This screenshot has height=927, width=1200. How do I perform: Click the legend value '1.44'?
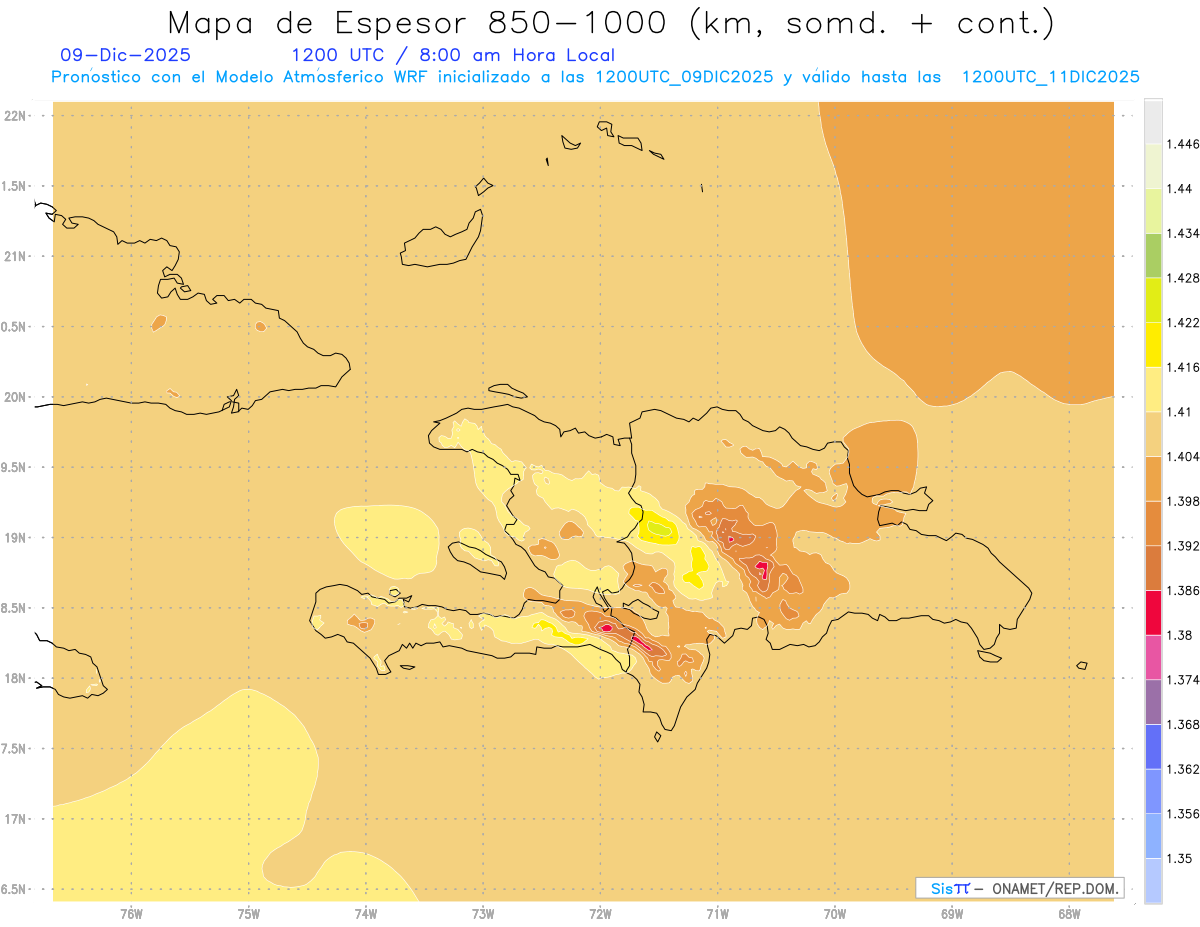(1180, 189)
